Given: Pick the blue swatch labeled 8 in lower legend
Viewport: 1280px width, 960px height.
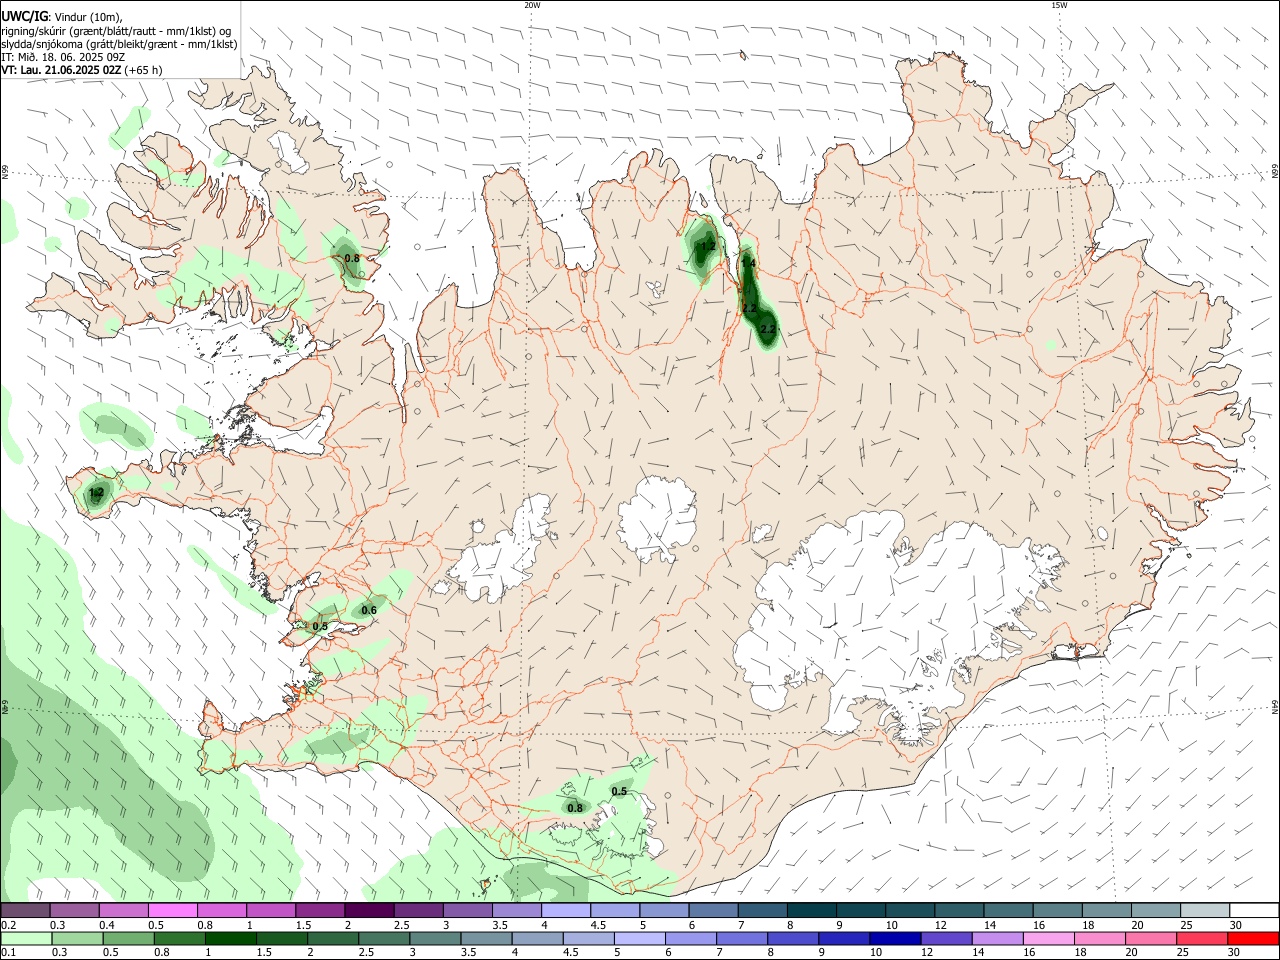Looking at the screenshot, I should 792,939.
